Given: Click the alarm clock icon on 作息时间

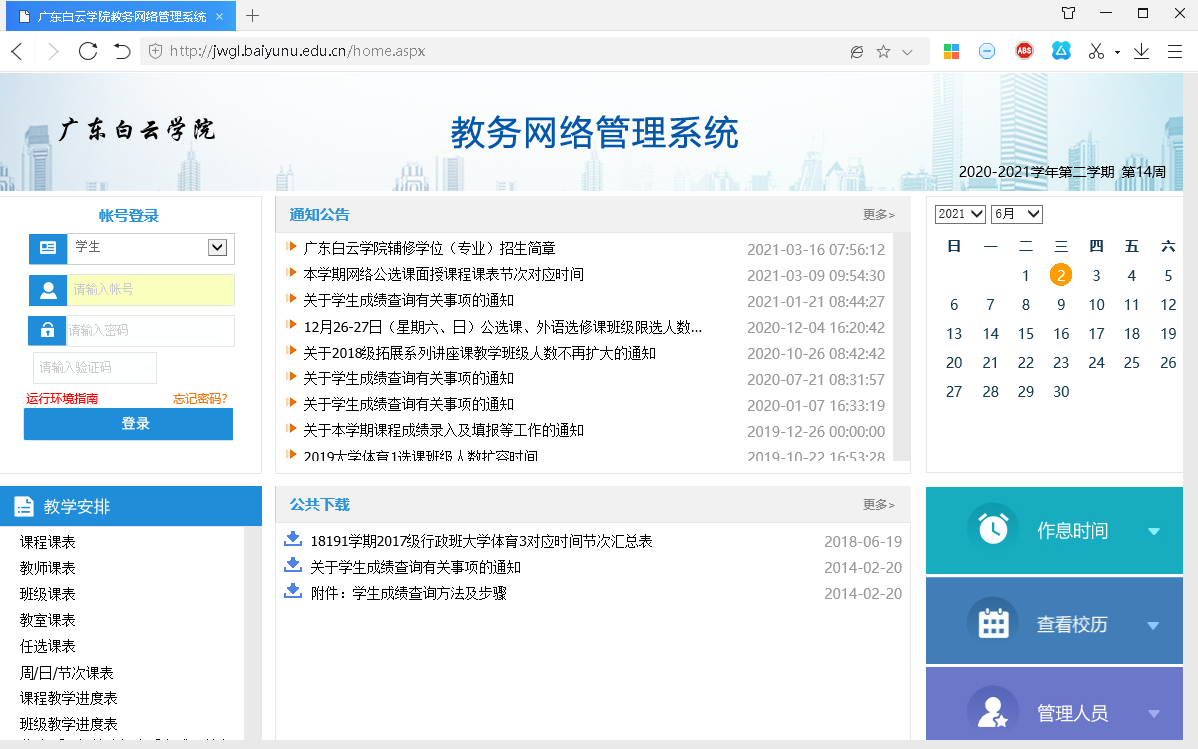Looking at the screenshot, I should tap(992, 530).
